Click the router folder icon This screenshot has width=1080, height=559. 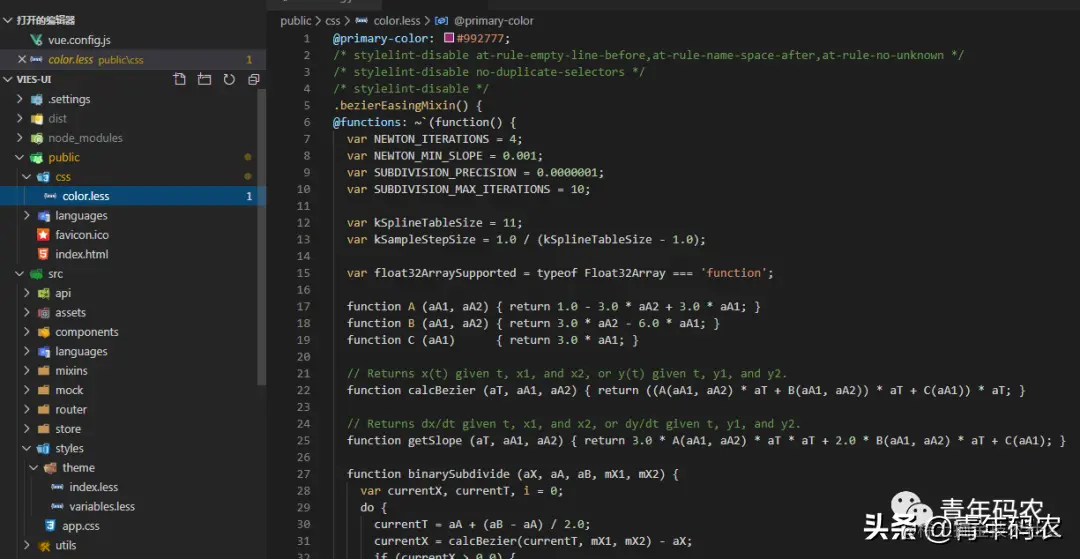[x=43, y=409]
